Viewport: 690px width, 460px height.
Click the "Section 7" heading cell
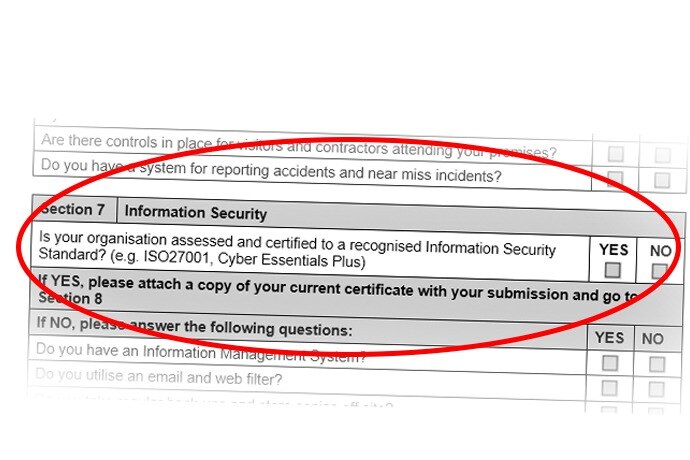click(73, 210)
